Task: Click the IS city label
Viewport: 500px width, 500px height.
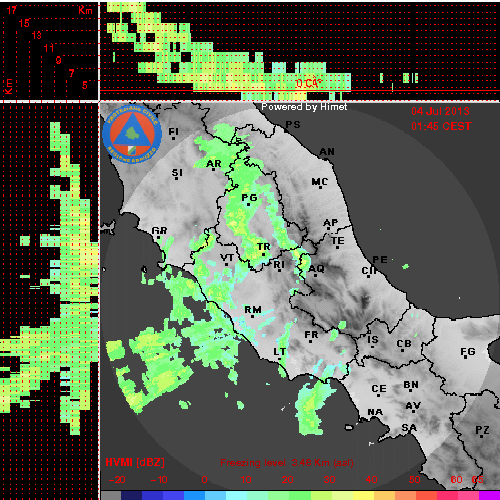Action: [373, 340]
